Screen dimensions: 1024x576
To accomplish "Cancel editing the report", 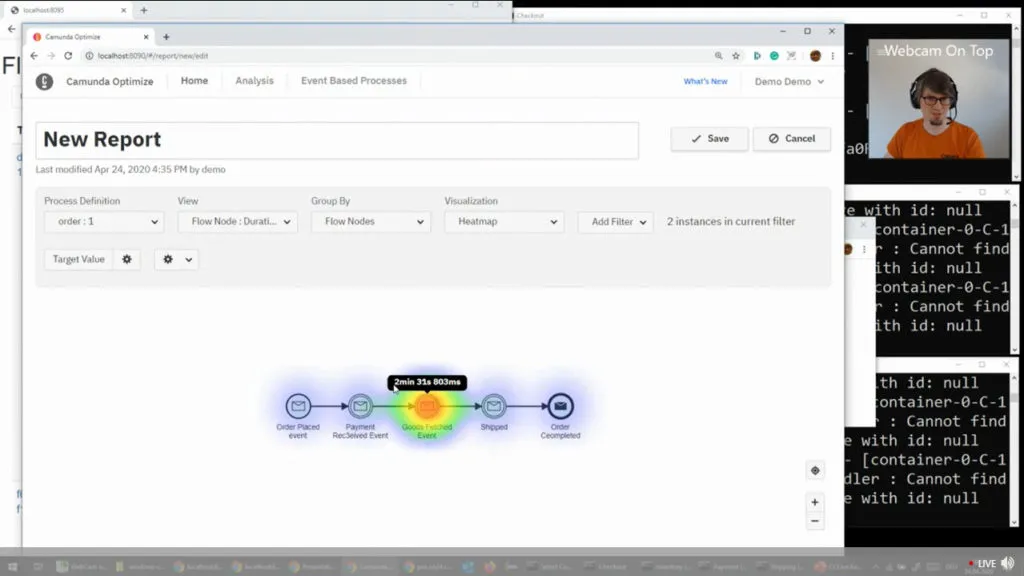I will point(792,138).
